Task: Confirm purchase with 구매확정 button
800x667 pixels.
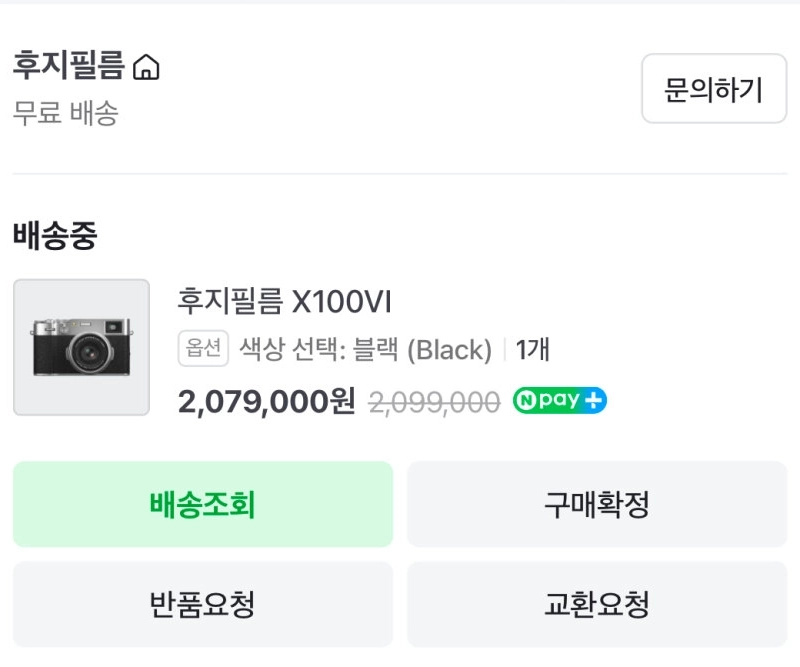Action: coord(596,504)
